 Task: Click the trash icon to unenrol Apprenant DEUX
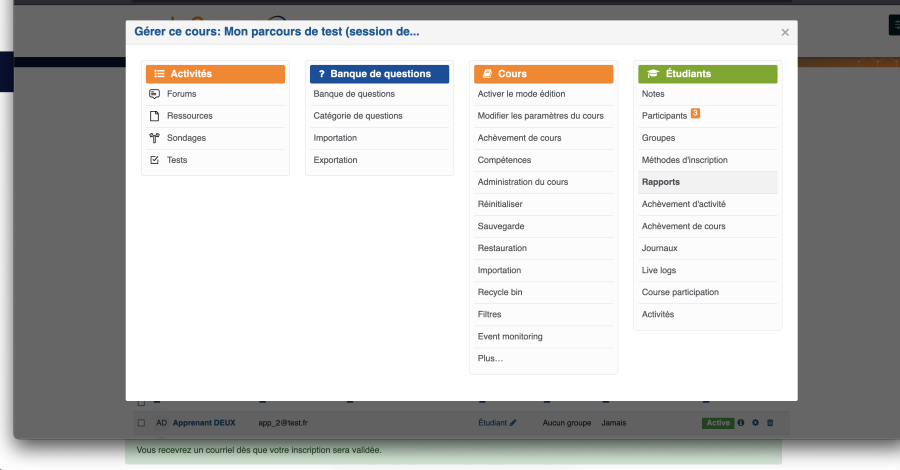(x=769, y=423)
